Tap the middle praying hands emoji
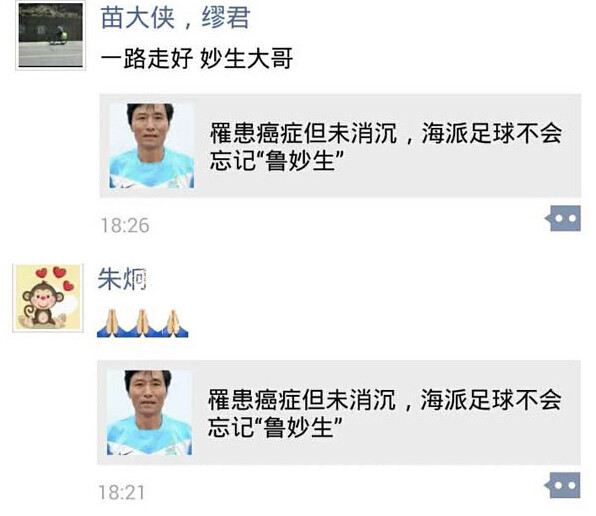Viewport: 596px width, 516px height. (x=143, y=323)
